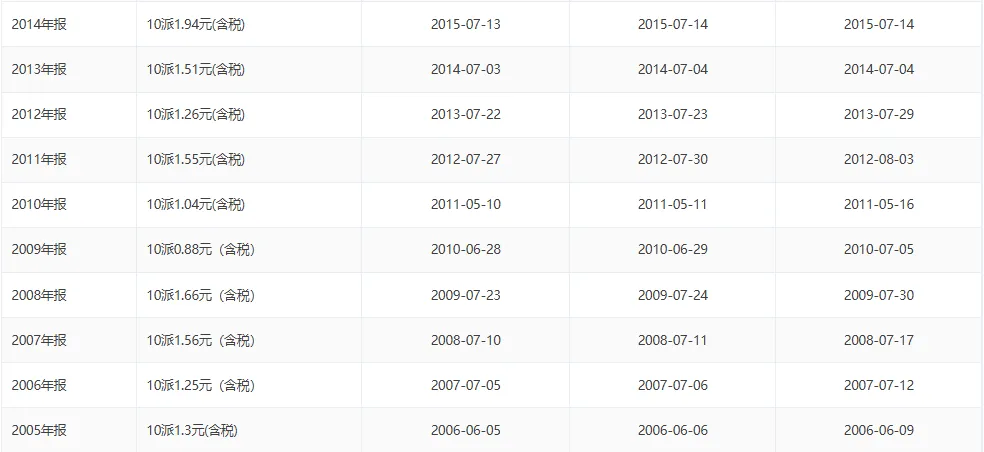Select the 2011年报 row label
The image size is (984, 452).
[x=39, y=159]
